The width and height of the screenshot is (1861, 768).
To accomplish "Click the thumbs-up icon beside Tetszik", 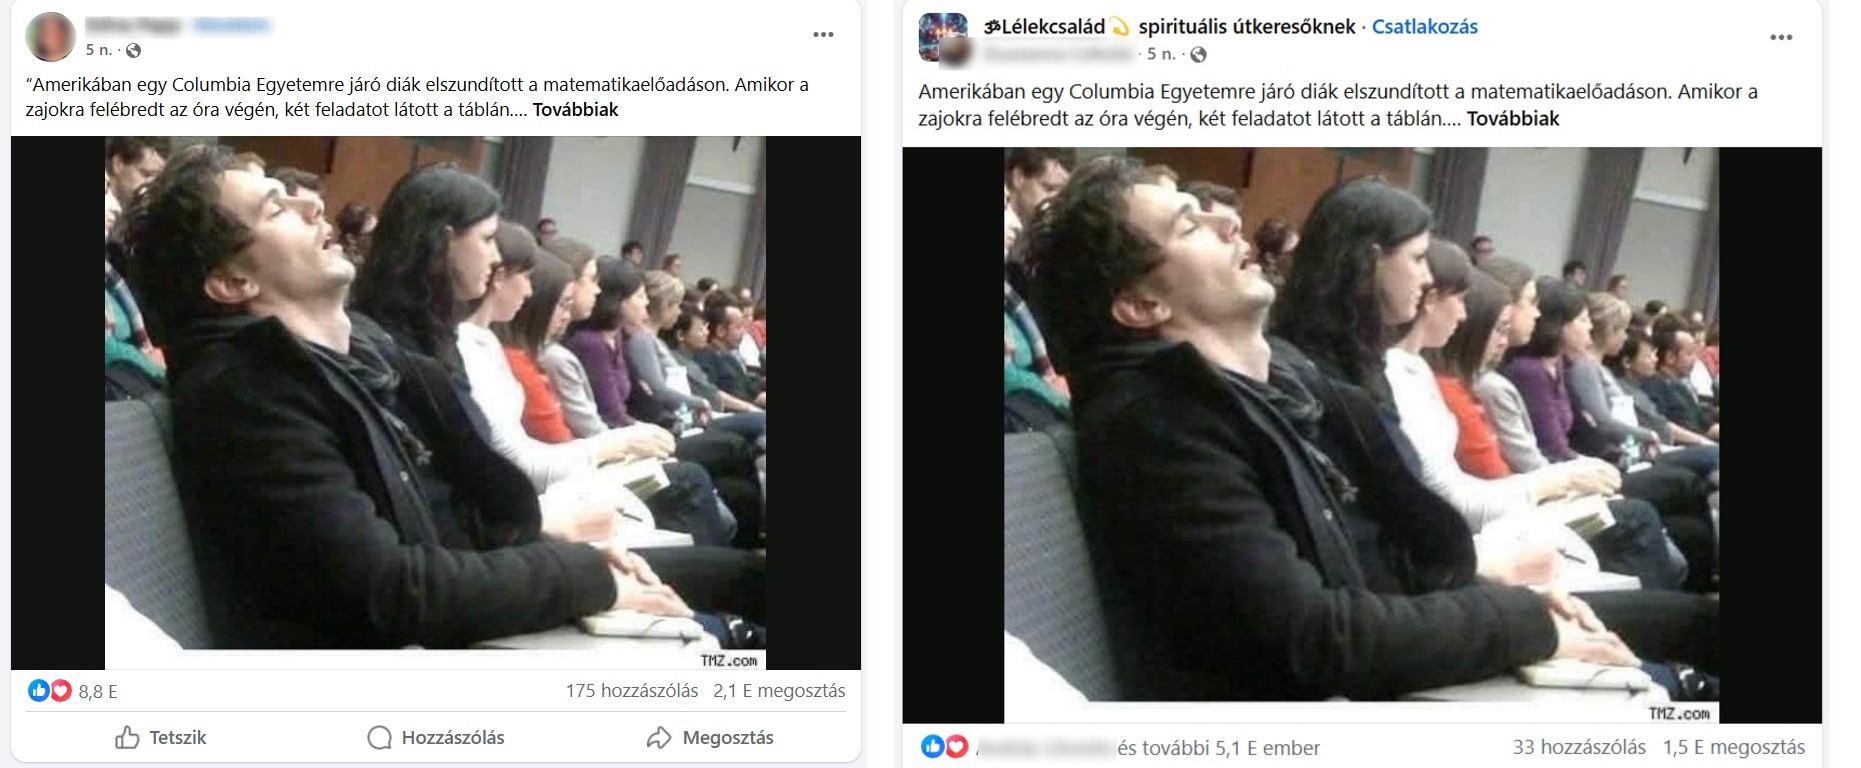I will [127, 738].
